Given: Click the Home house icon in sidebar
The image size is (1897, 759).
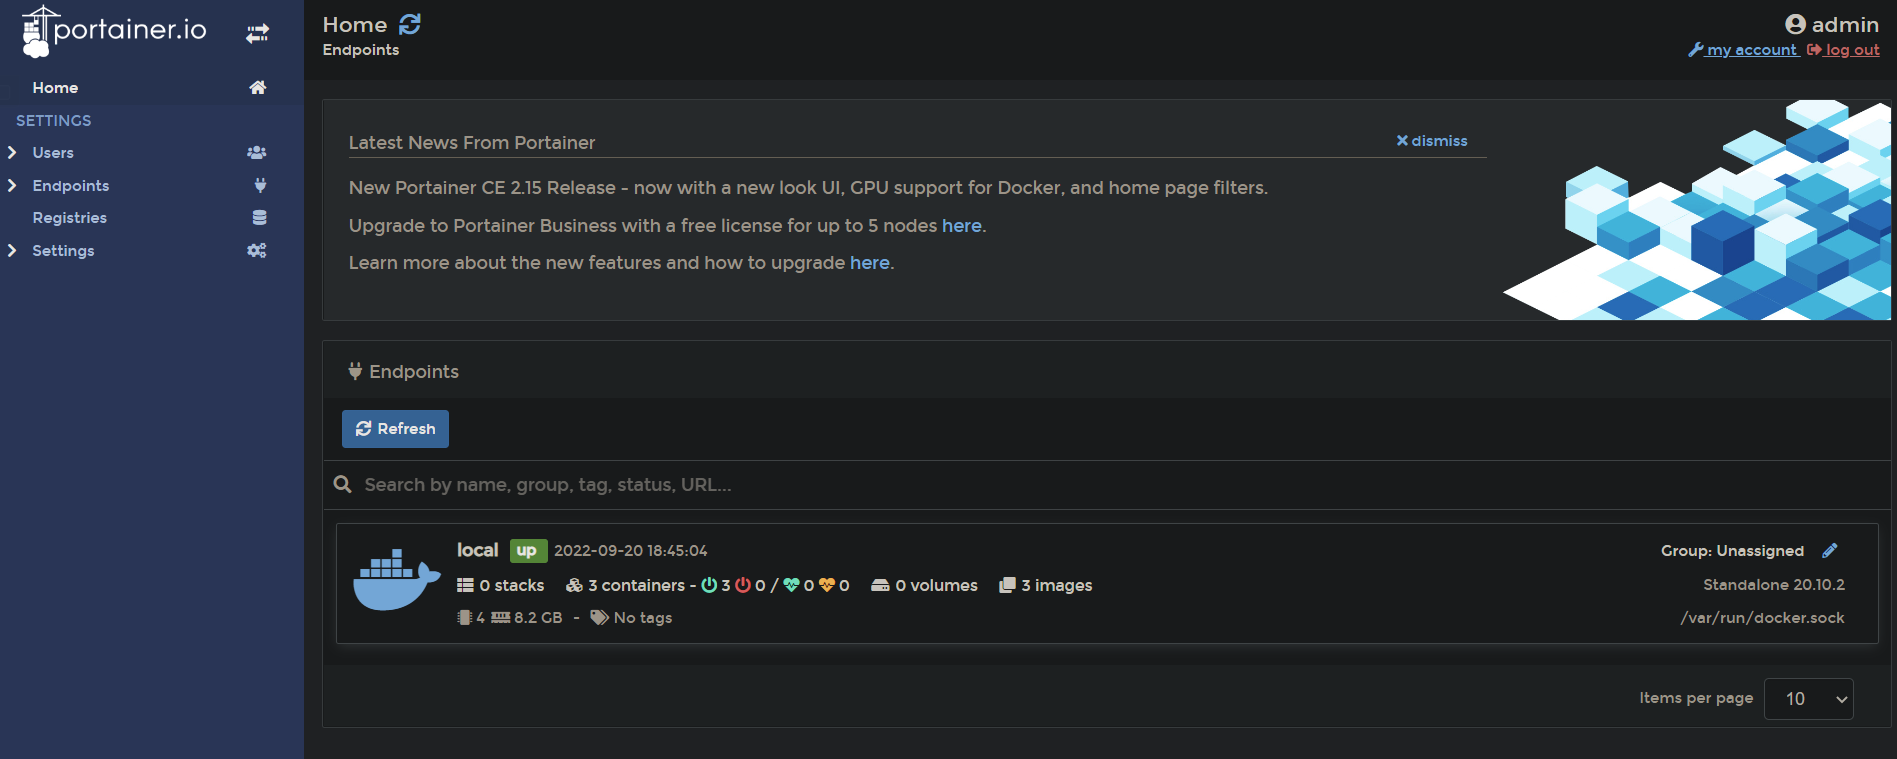Looking at the screenshot, I should pyautogui.click(x=257, y=87).
